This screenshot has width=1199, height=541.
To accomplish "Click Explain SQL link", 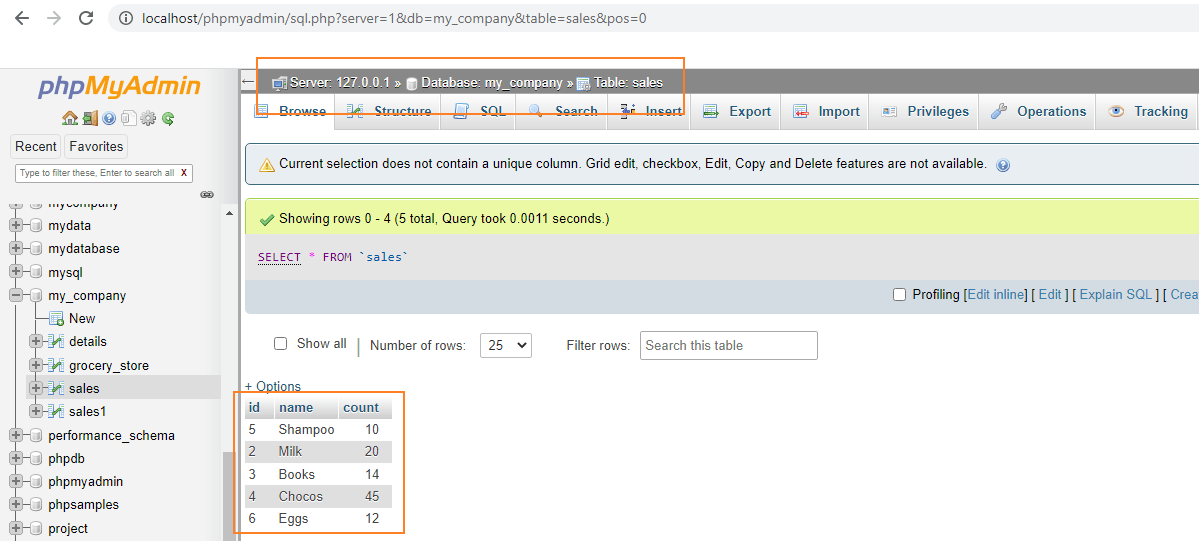I will pos(1116,295).
